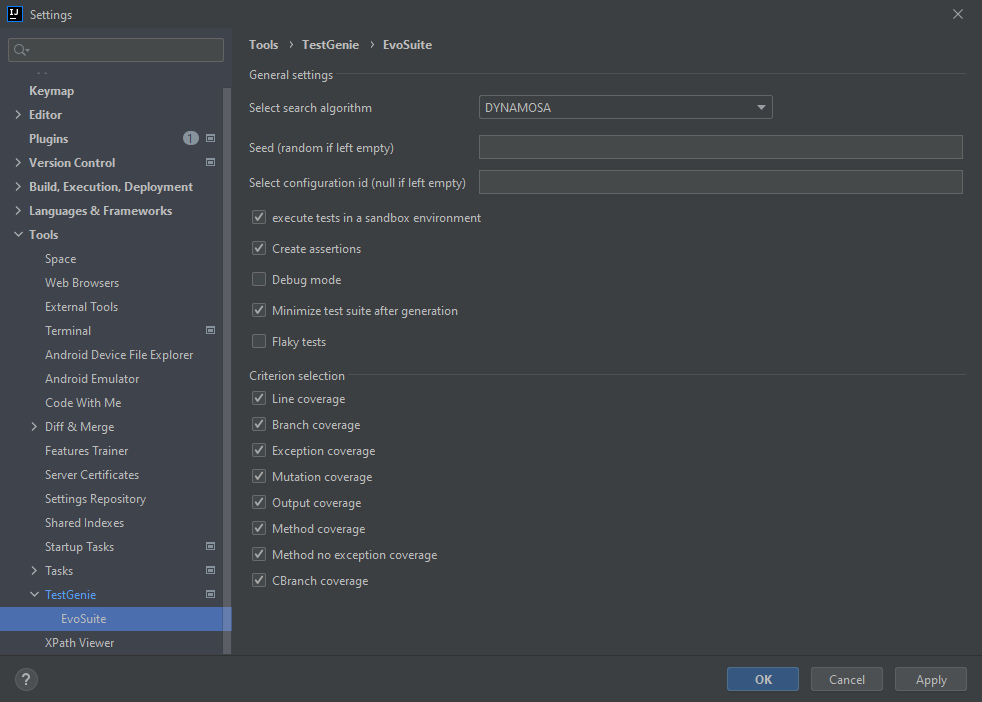Open Code With Me settings
The image size is (982, 702).
pos(83,403)
